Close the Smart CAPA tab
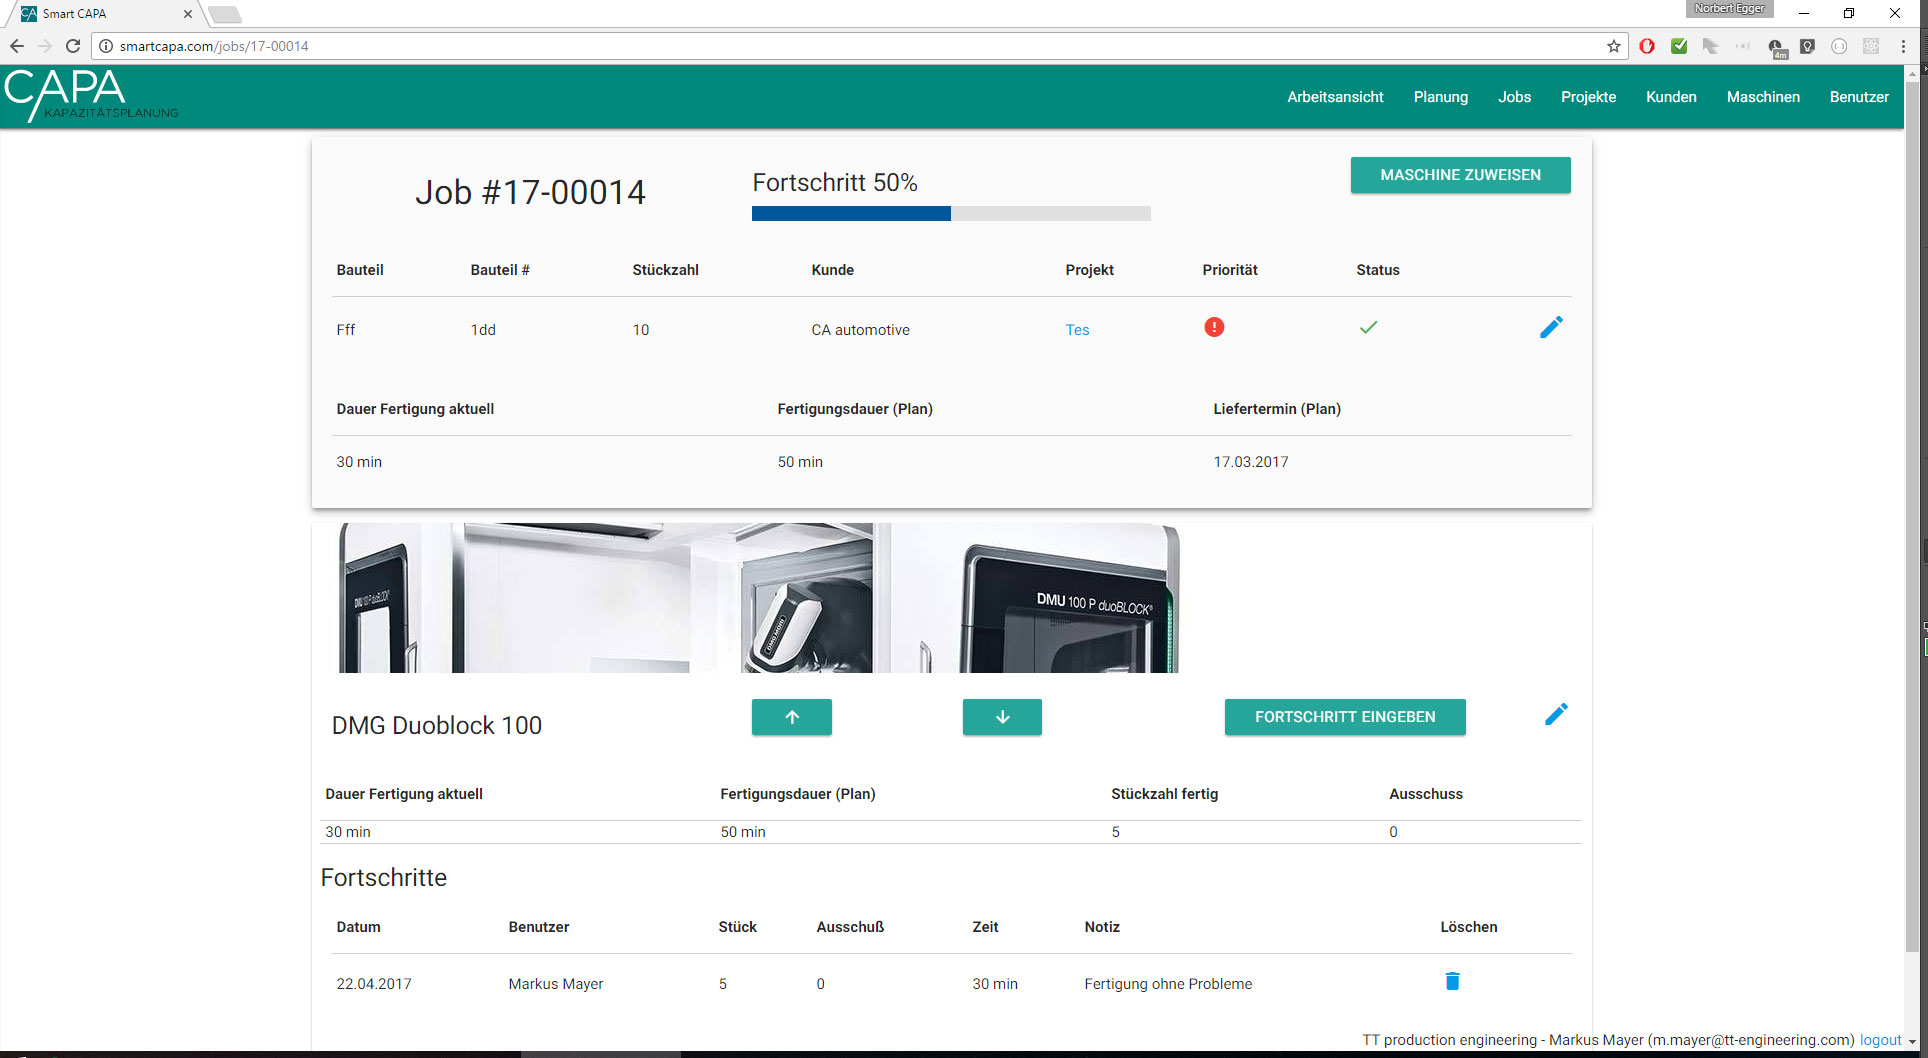Image resolution: width=1928 pixels, height=1058 pixels. pyautogui.click(x=187, y=14)
